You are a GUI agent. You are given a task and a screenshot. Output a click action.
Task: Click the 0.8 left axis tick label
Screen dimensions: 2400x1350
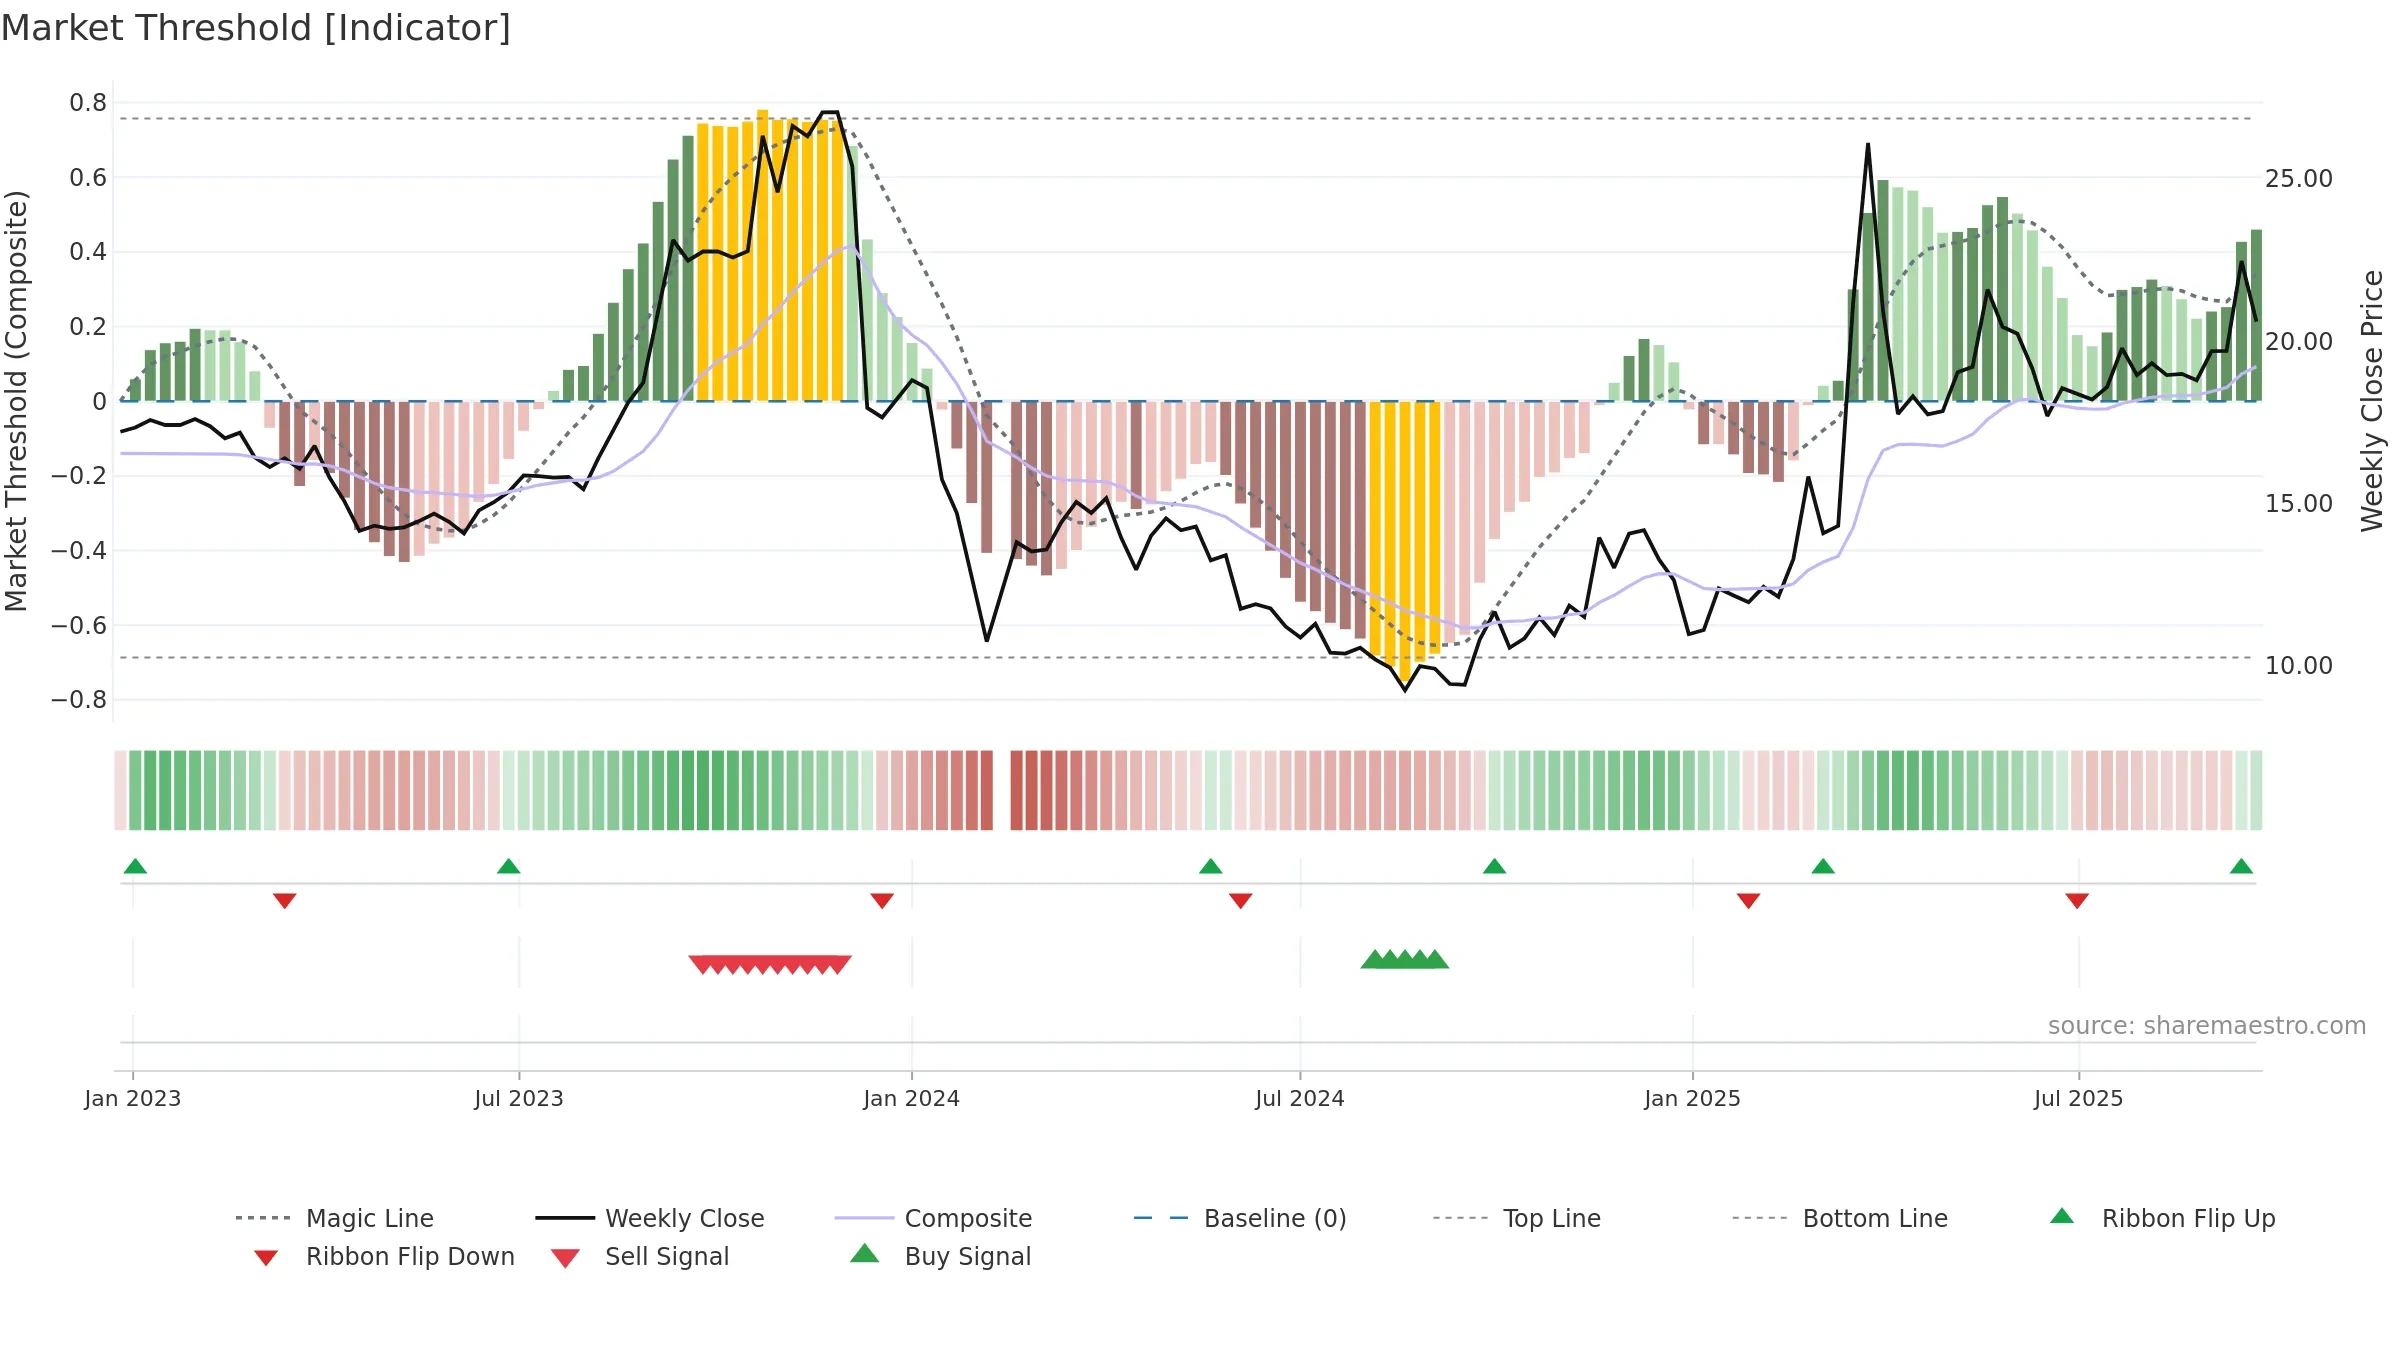[88, 102]
